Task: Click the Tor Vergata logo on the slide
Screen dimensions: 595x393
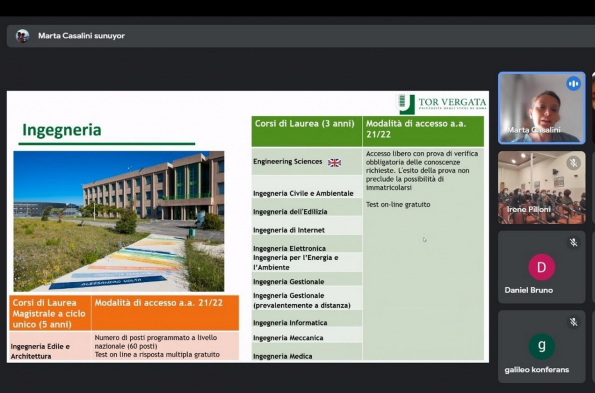Action: pos(441,104)
